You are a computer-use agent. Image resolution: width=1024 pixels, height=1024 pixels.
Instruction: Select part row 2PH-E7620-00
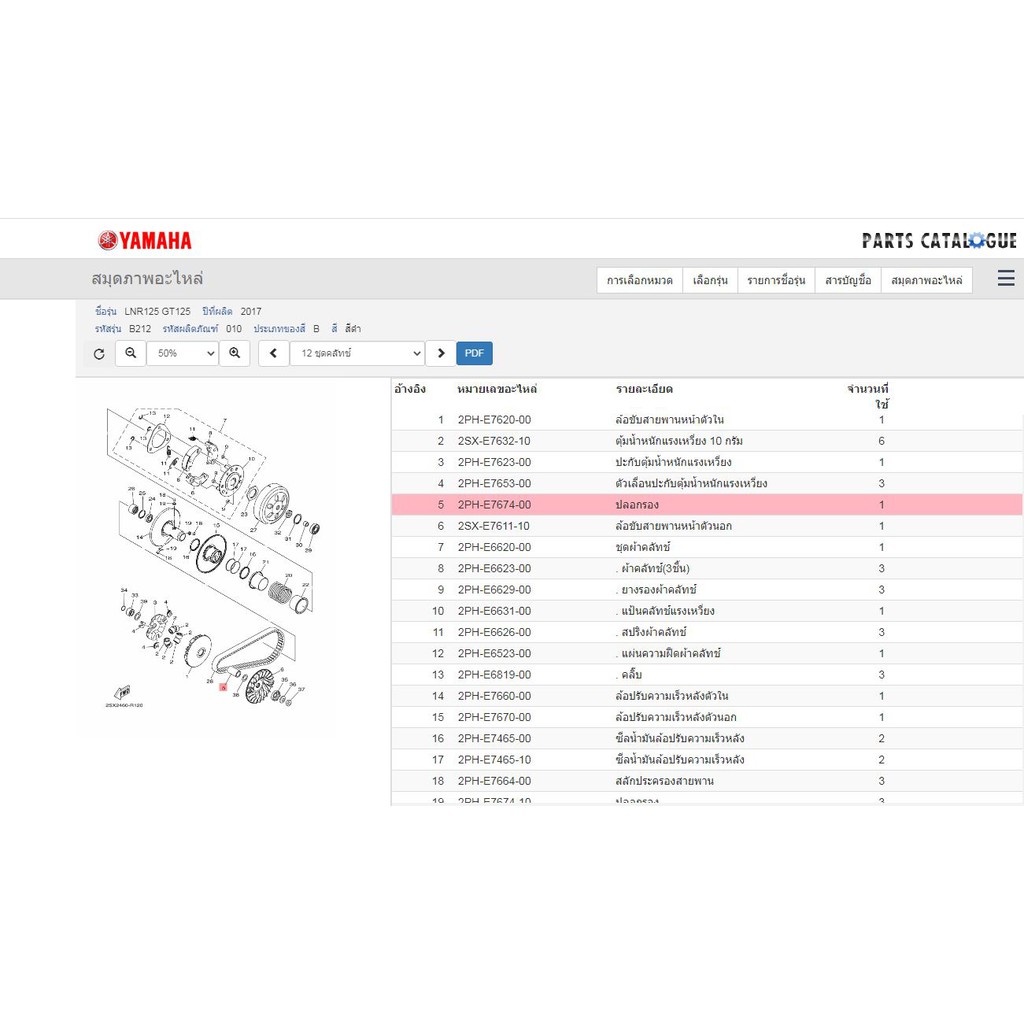click(707, 419)
